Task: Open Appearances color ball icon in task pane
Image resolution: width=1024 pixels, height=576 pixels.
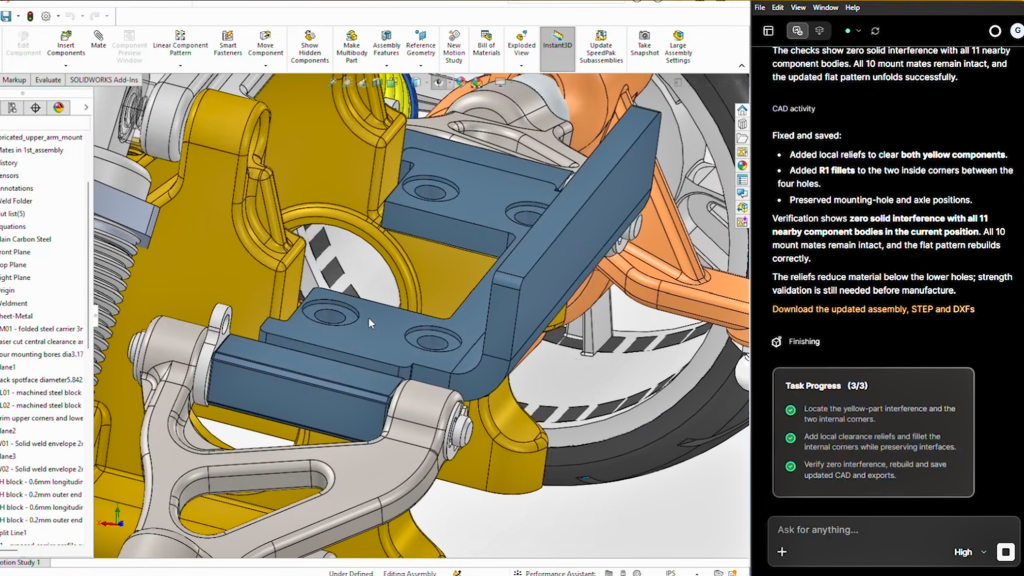Action: pyautogui.click(x=742, y=166)
